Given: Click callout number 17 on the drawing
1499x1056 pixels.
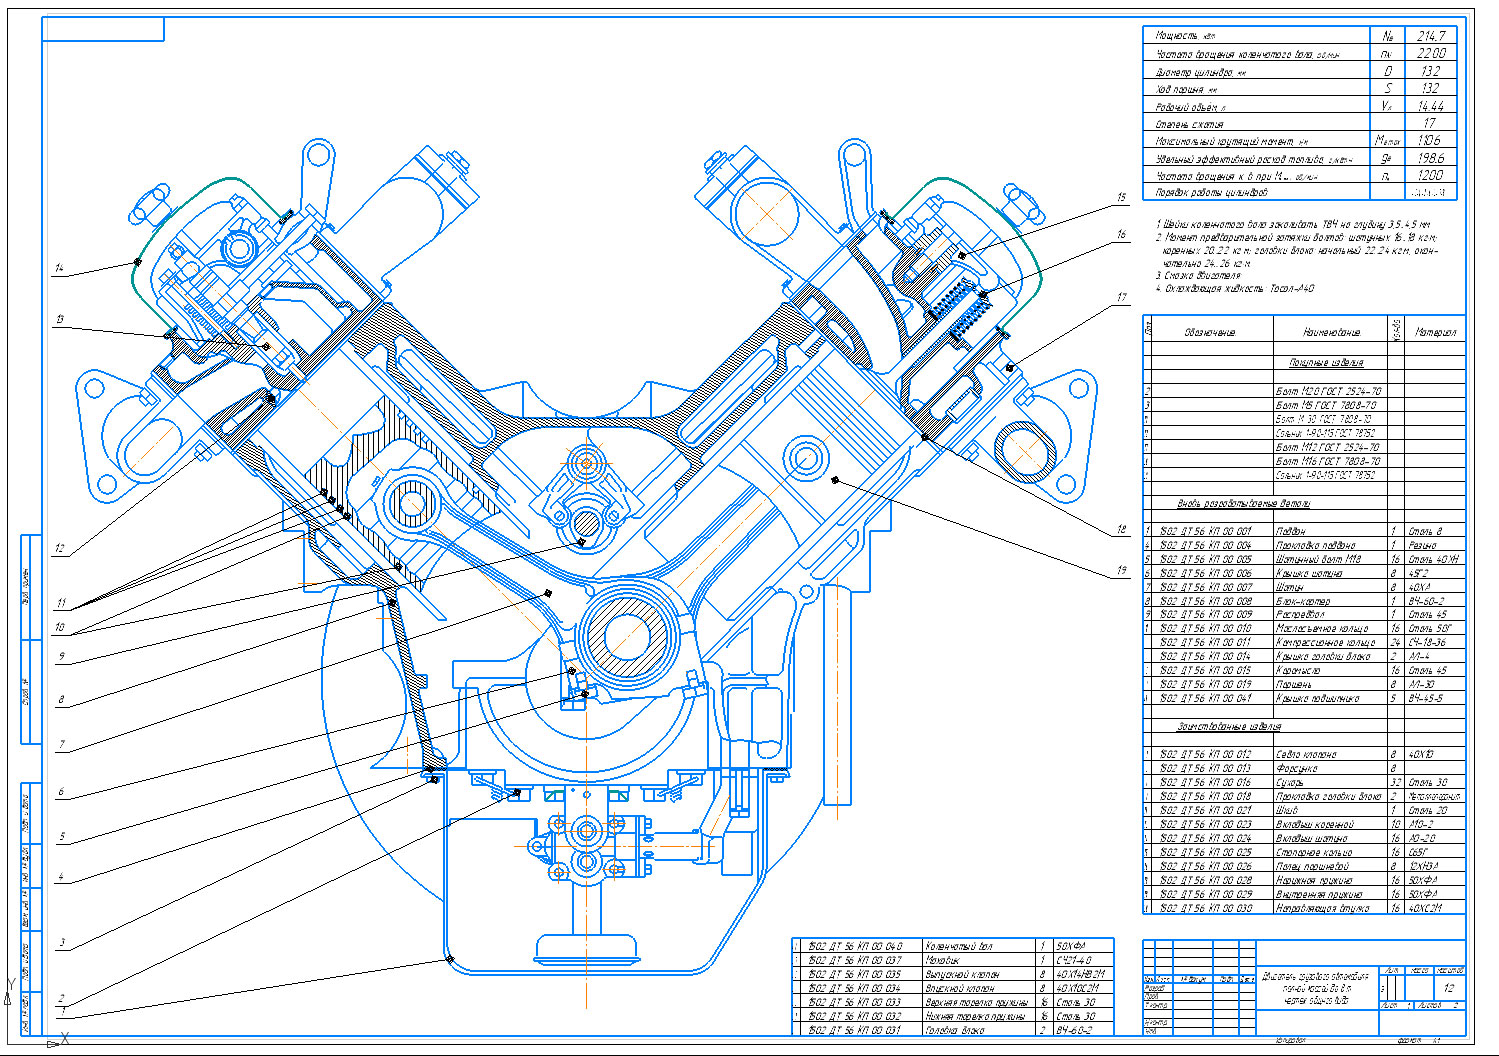Looking at the screenshot, I should point(1122,297).
